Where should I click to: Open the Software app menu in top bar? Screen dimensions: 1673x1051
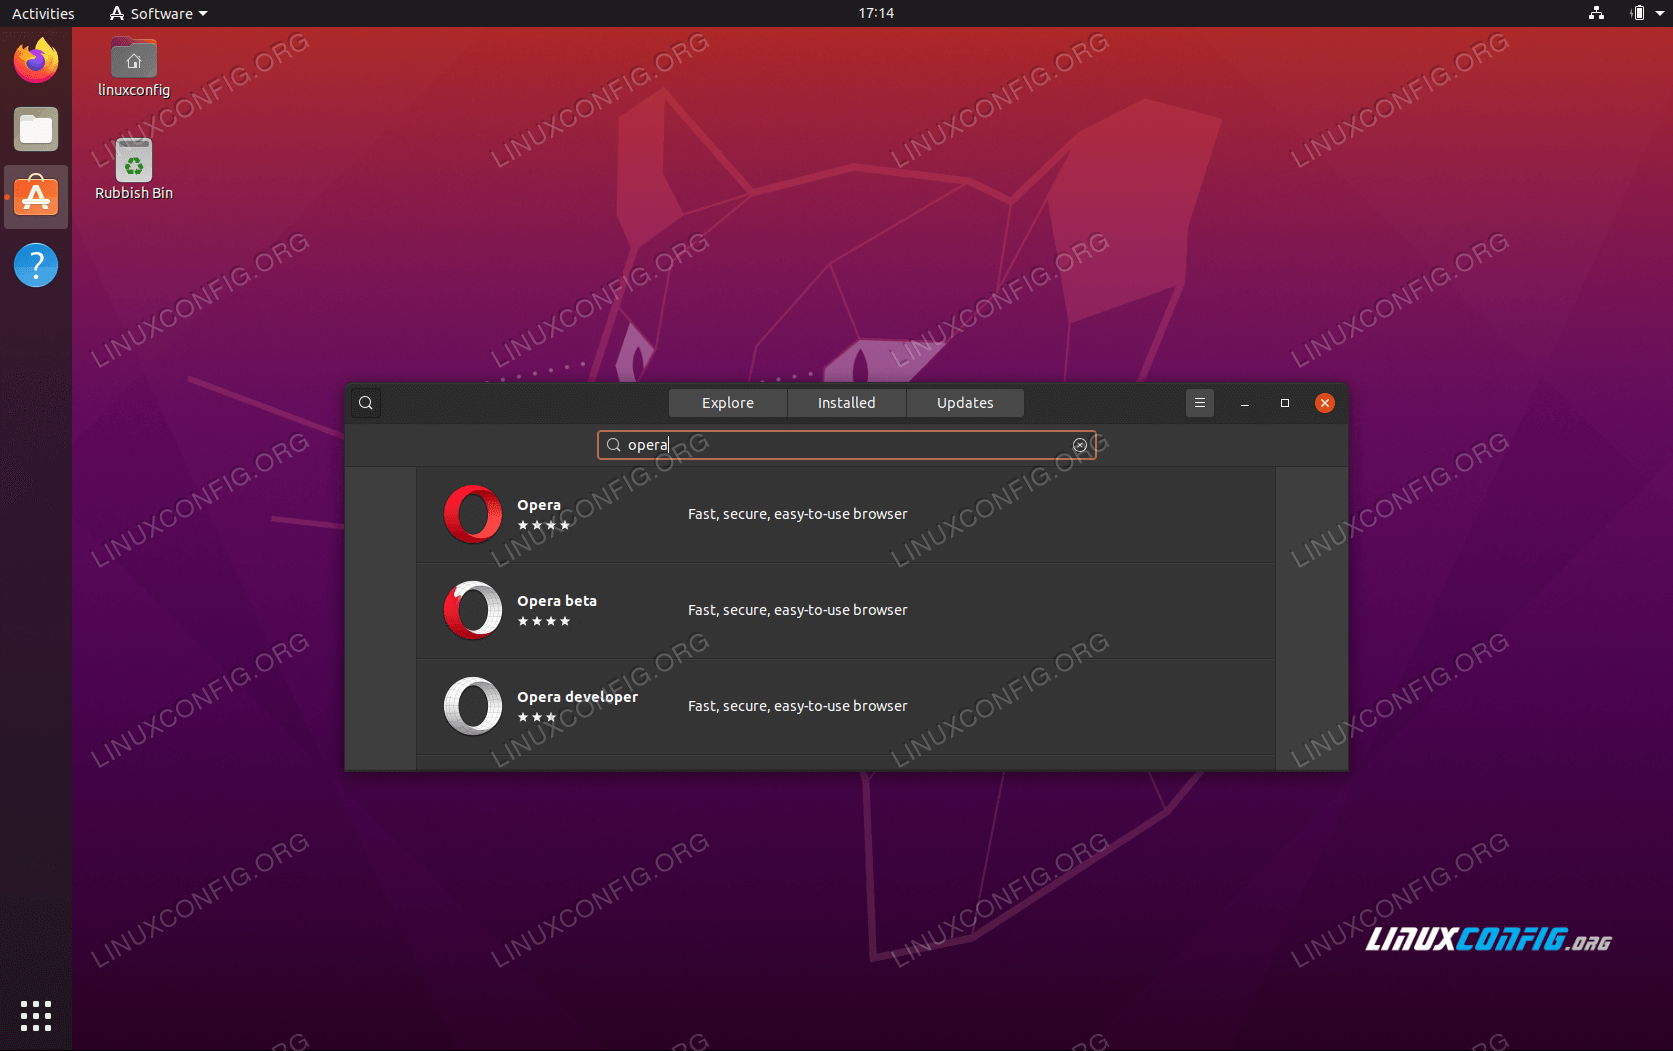pos(159,13)
